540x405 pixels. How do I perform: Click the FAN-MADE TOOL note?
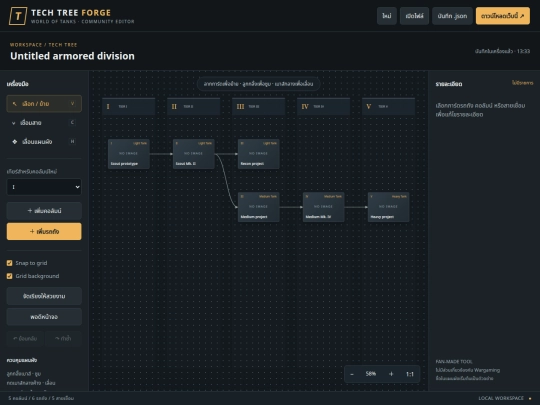click(454, 362)
